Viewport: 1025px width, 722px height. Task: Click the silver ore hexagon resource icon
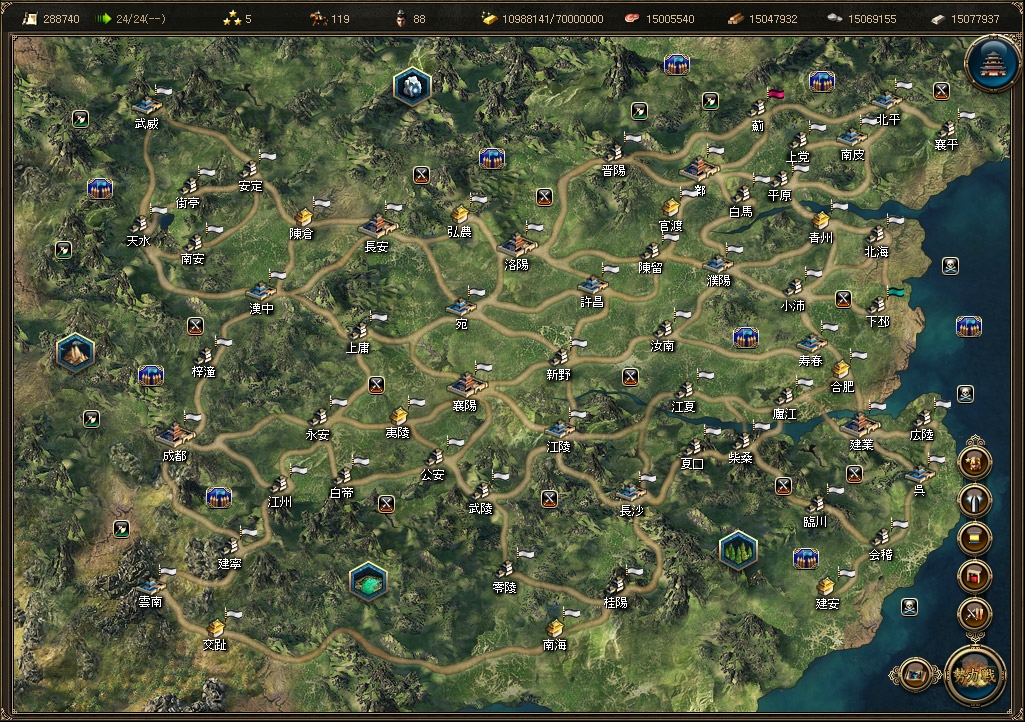pyautogui.click(x=412, y=86)
